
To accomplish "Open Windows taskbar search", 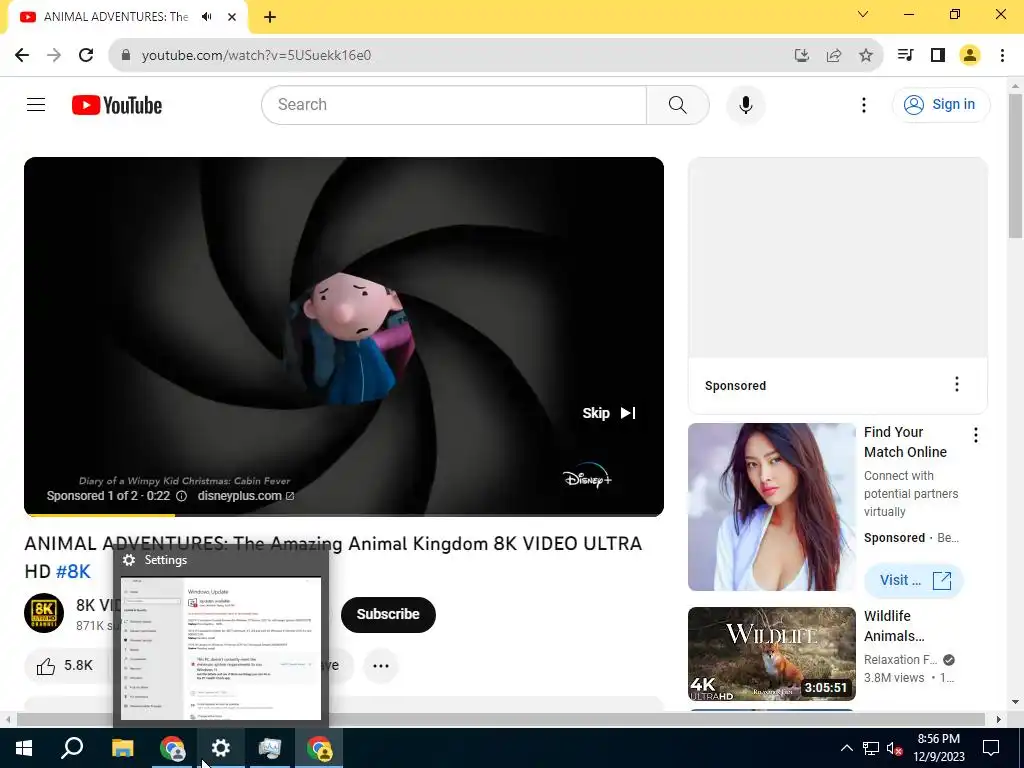I will click(x=72, y=748).
